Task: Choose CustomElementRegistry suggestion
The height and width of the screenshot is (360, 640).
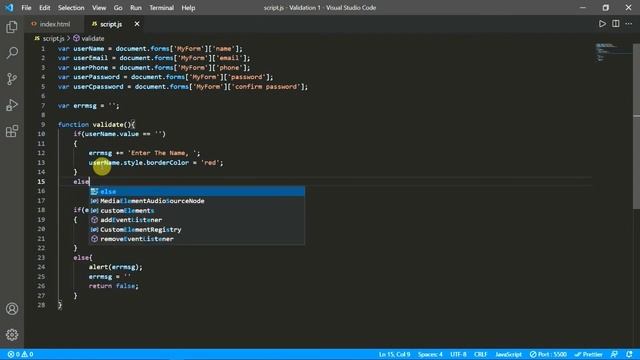Action: click(197, 229)
